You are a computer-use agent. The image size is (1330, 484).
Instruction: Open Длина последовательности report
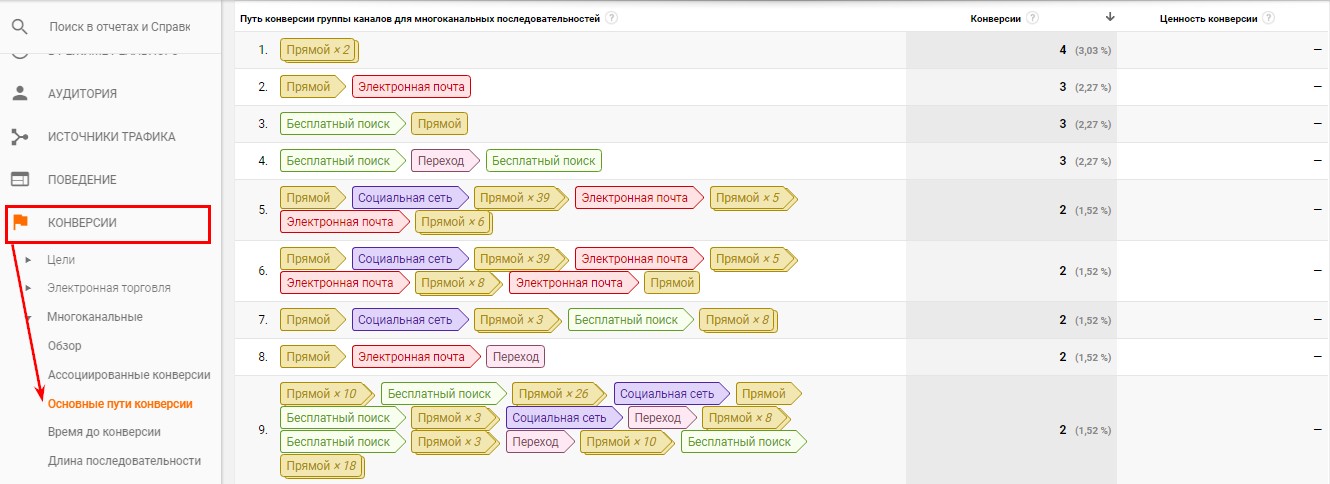coord(124,461)
